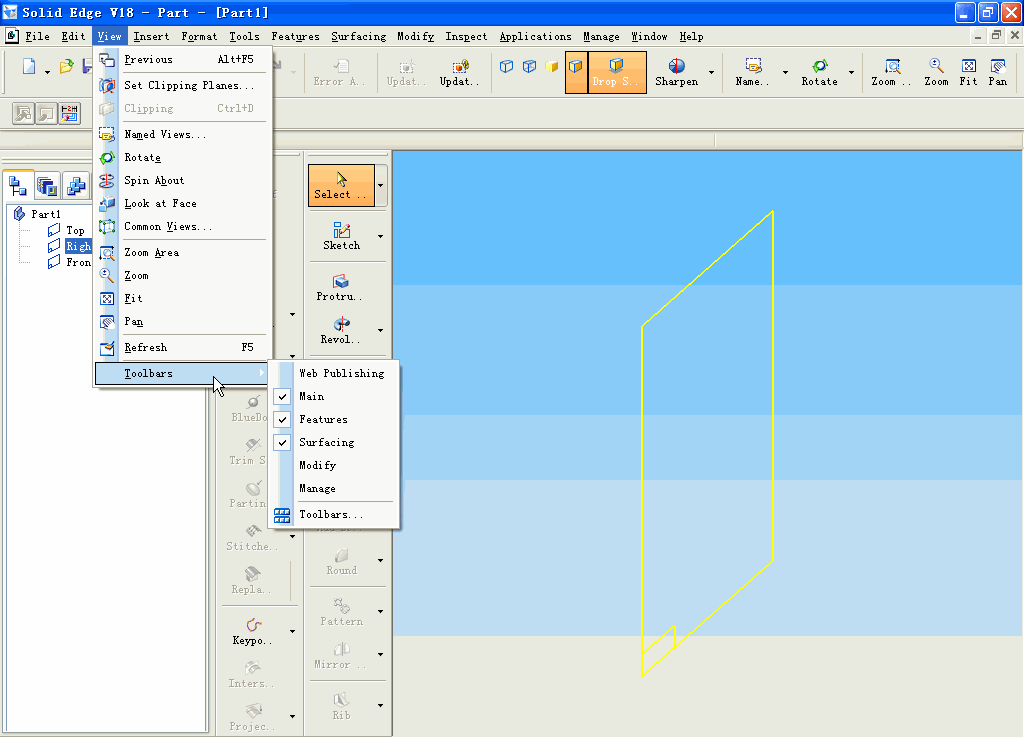
Task: Expand the Revolve tool flyout arrow
Action: (x=381, y=330)
